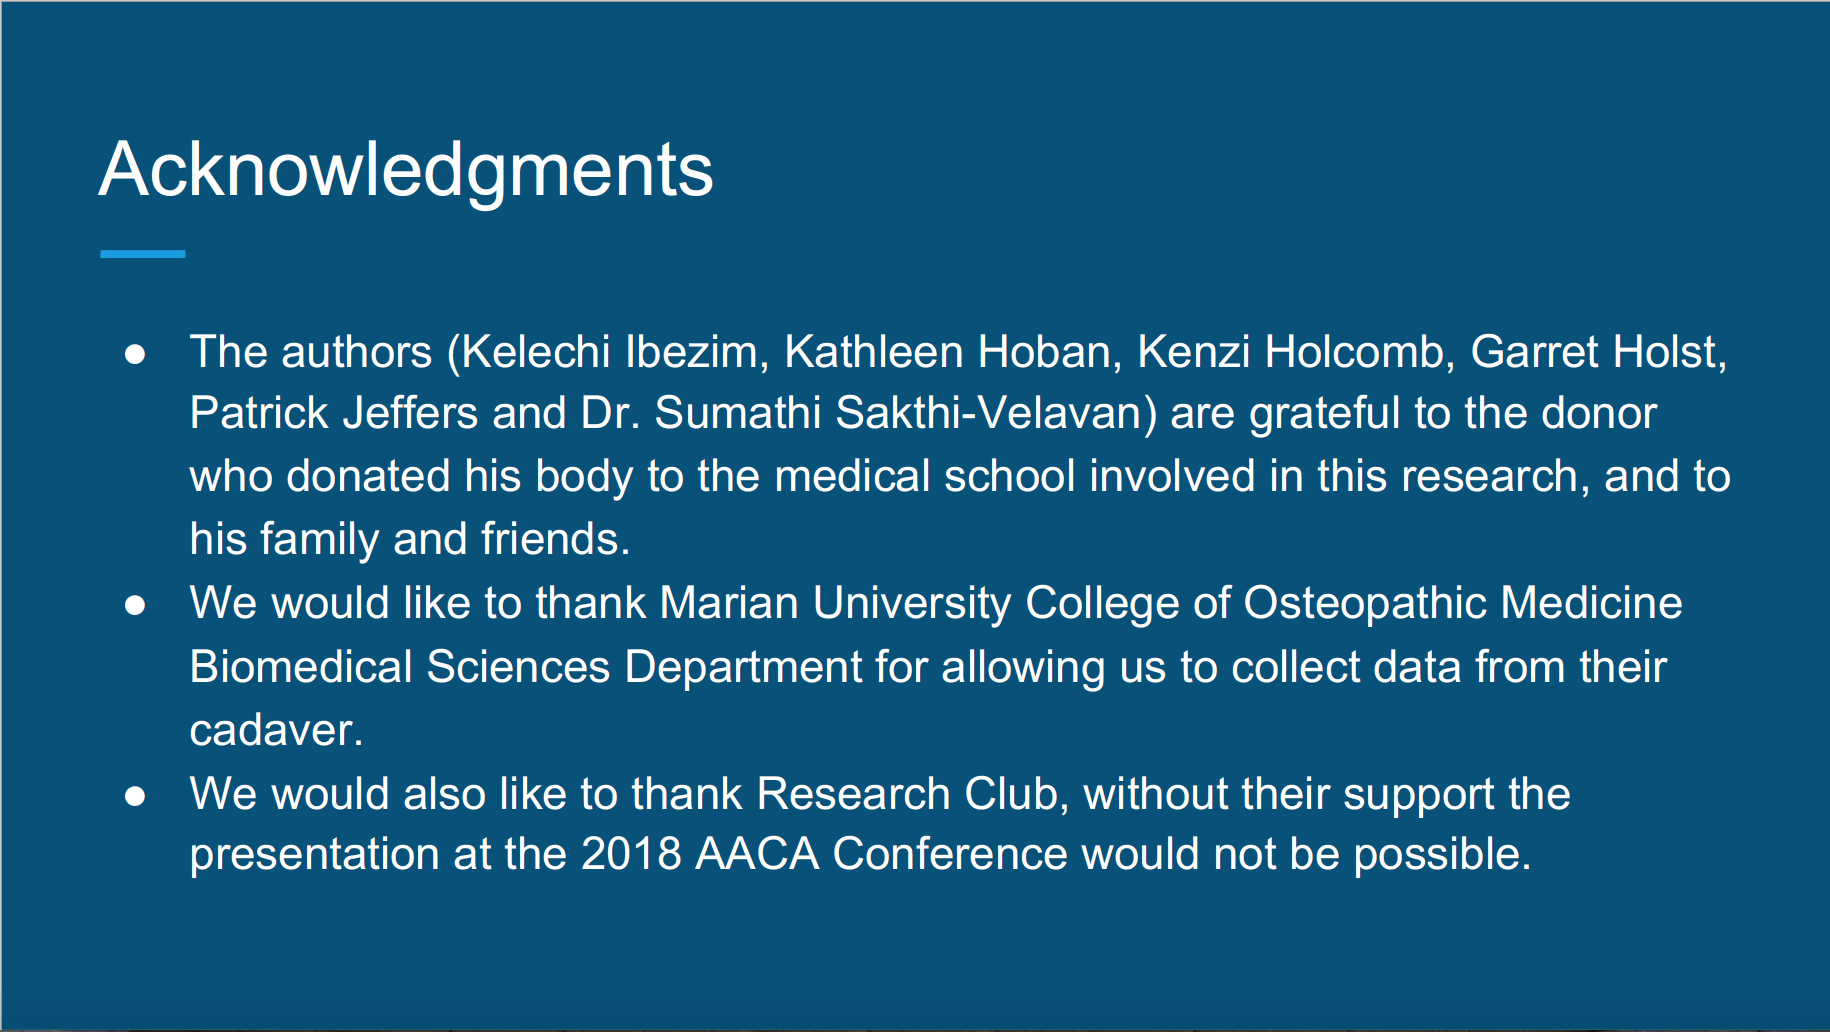Click the Acknowledgments slide title
Screen dimensions: 1830x1032
click(406, 170)
